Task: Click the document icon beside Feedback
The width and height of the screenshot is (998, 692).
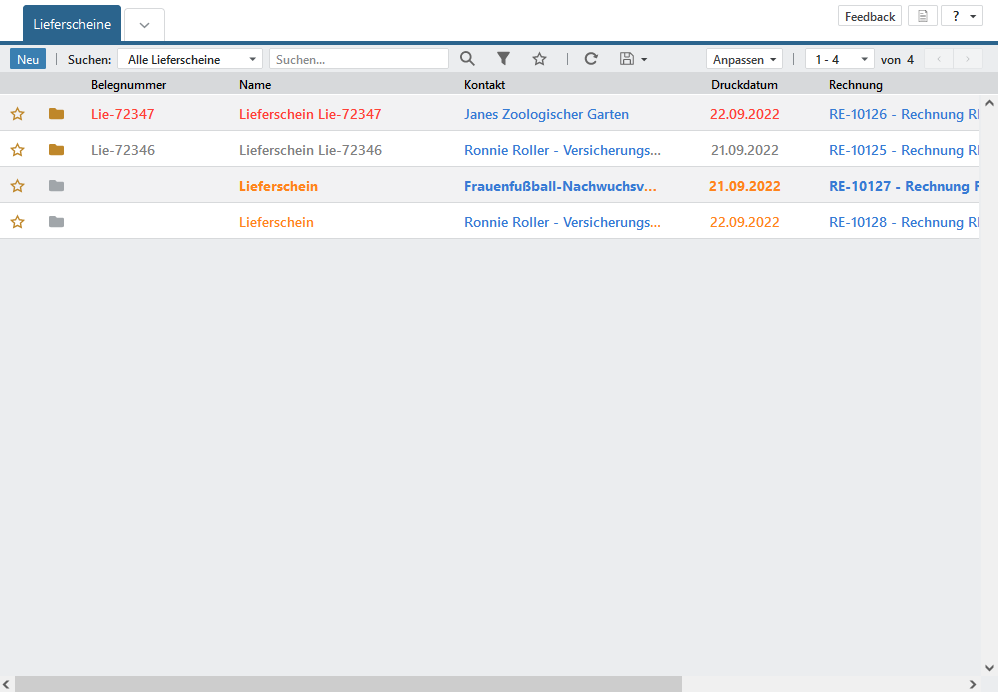Action: click(922, 16)
